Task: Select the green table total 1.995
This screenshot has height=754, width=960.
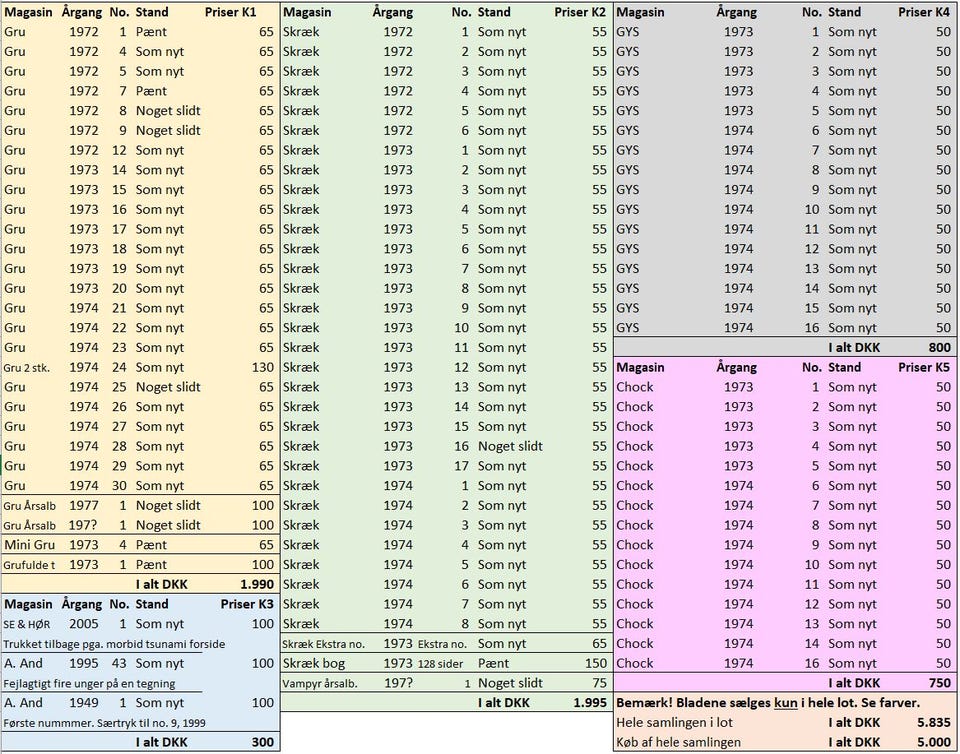Action: pyautogui.click(x=590, y=703)
